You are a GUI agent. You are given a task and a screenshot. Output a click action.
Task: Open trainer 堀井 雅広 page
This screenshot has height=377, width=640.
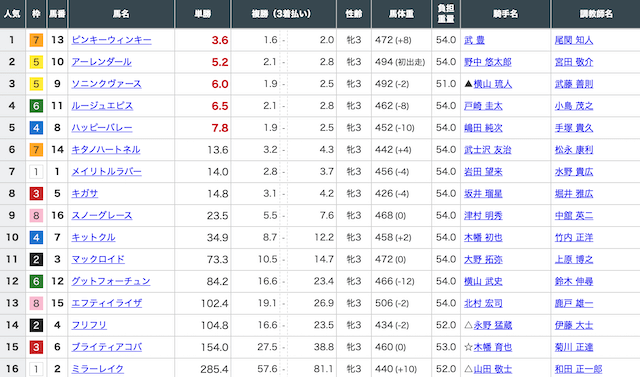pyautogui.click(x=574, y=194)
